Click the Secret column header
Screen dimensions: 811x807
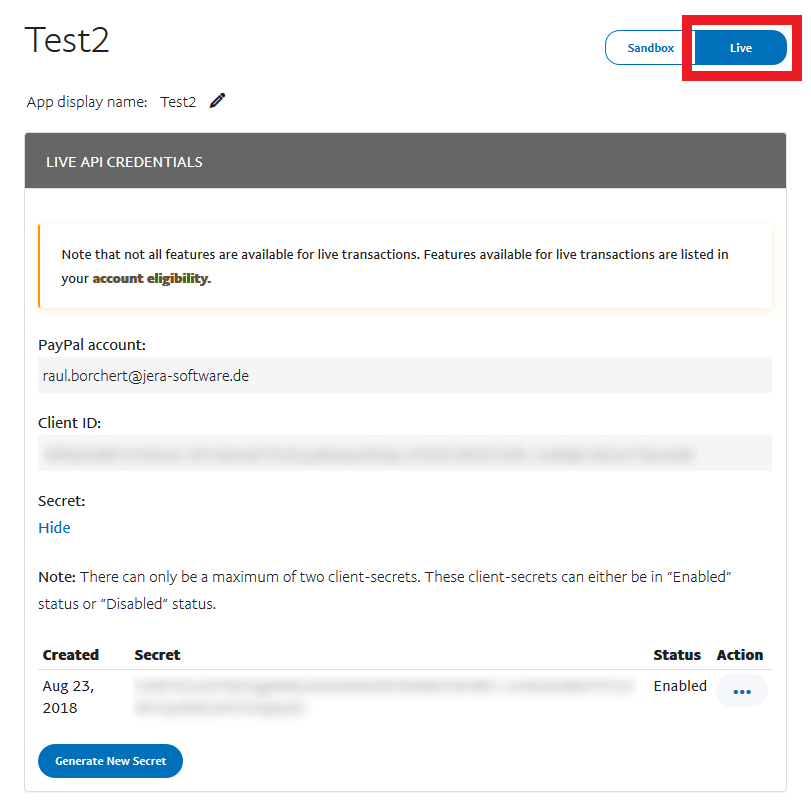pyautogui.click(x=157, y=655)
